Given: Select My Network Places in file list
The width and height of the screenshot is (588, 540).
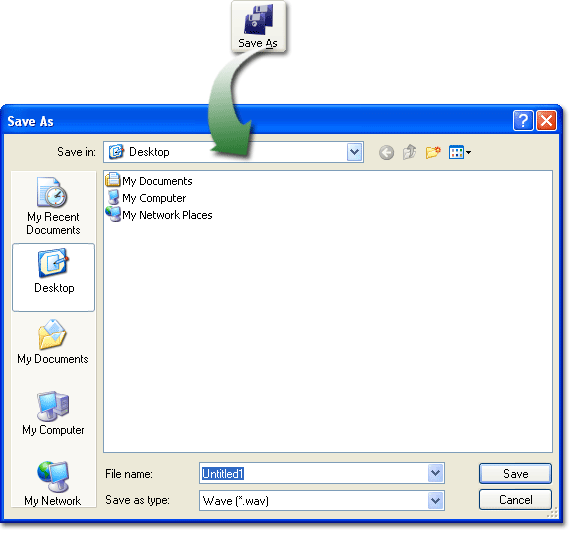Looking at the screenshot, I should click(x=159, y=215).
